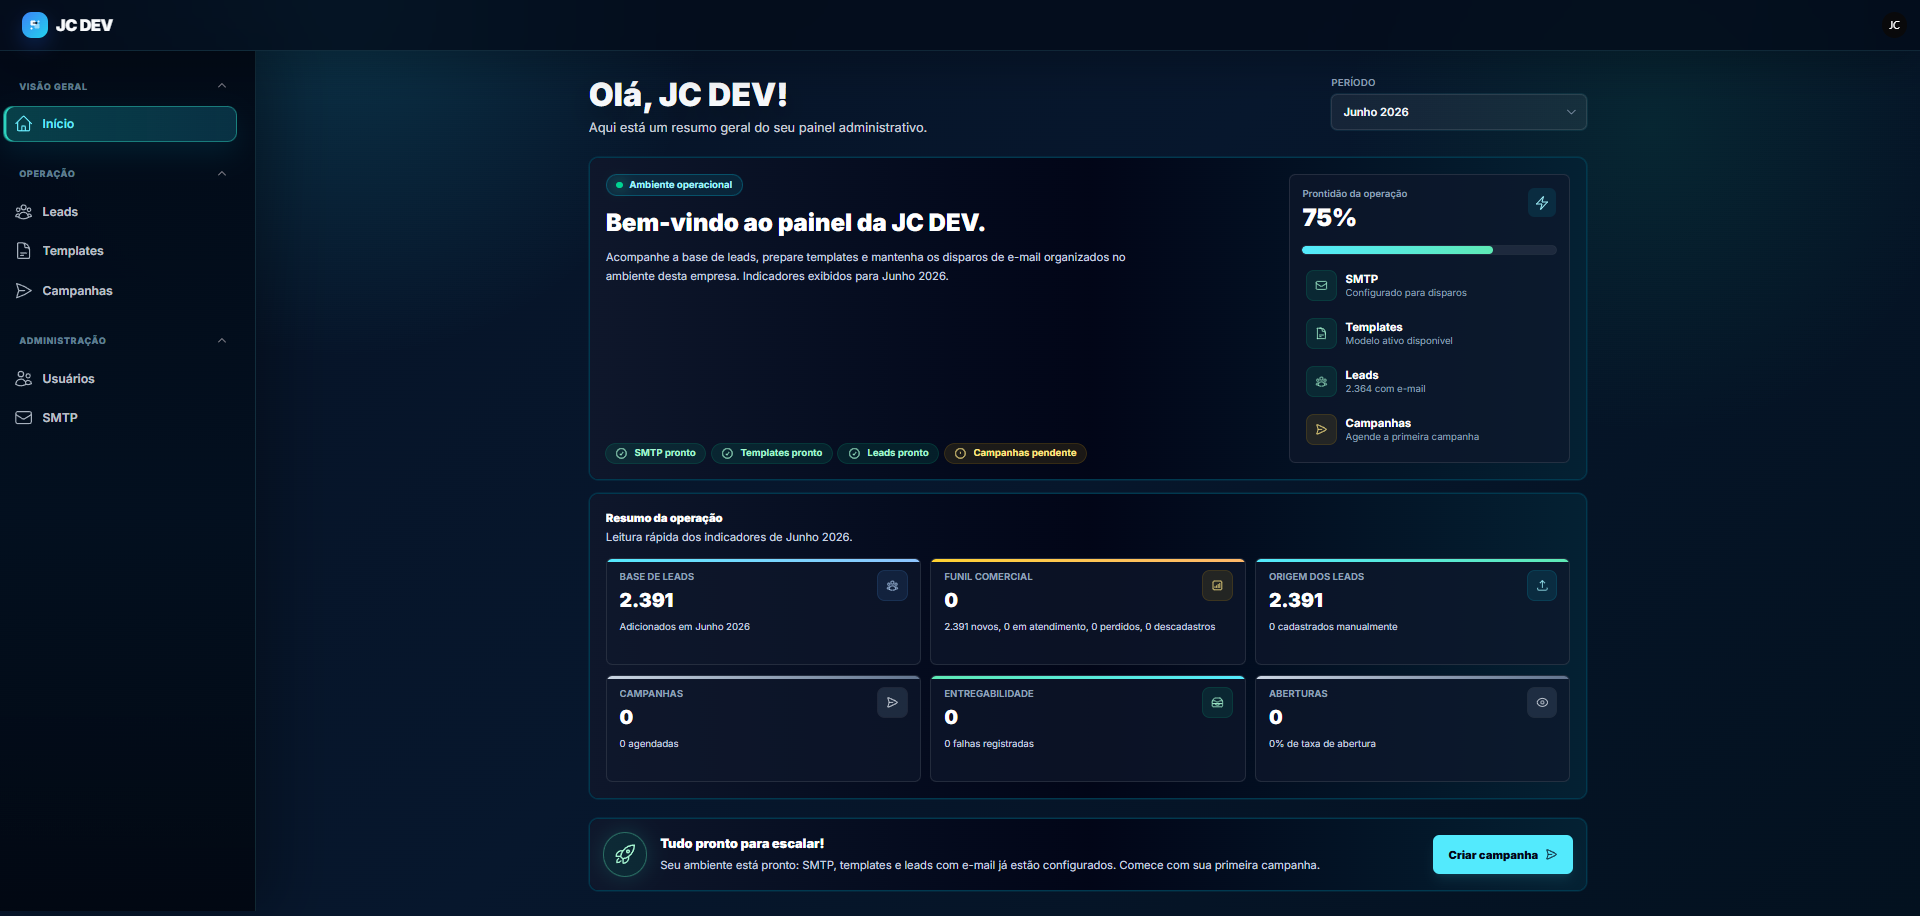Click the Templates pronto status chip
This screenshot has height=916, width=1920.
772,454
